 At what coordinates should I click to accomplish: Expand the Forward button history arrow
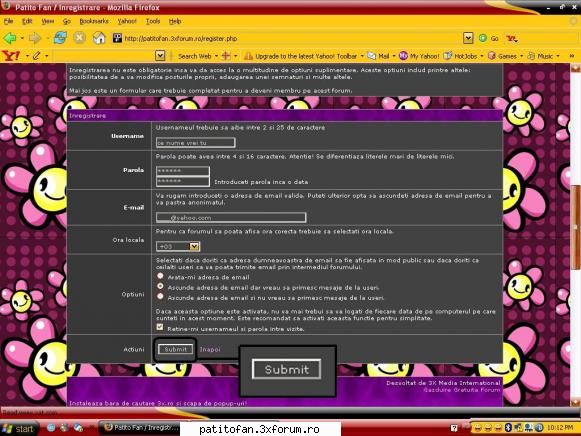click(x=47, y=38)
